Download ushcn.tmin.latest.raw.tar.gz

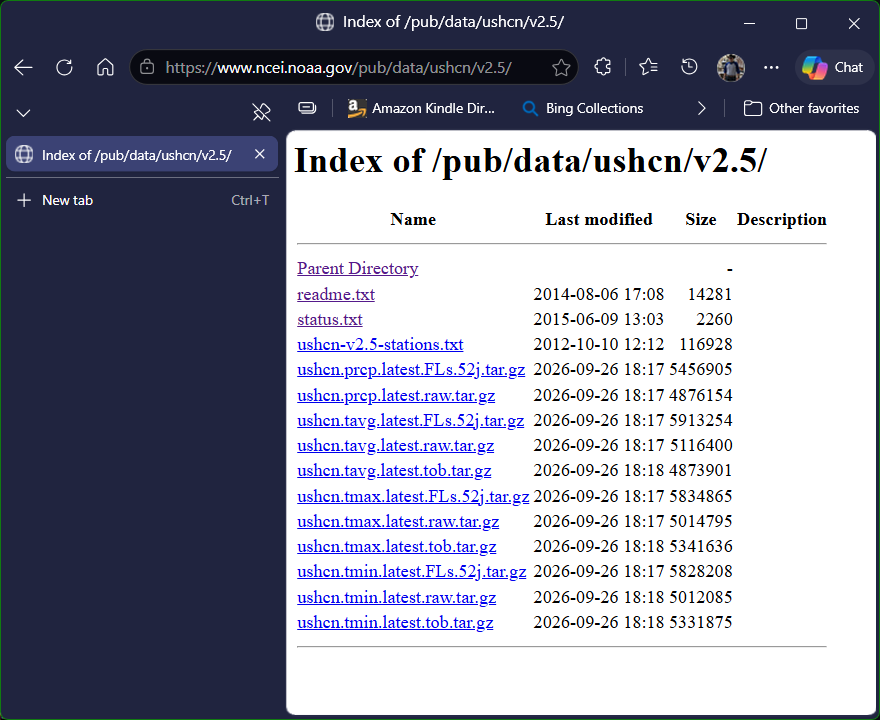click(396, 597)
